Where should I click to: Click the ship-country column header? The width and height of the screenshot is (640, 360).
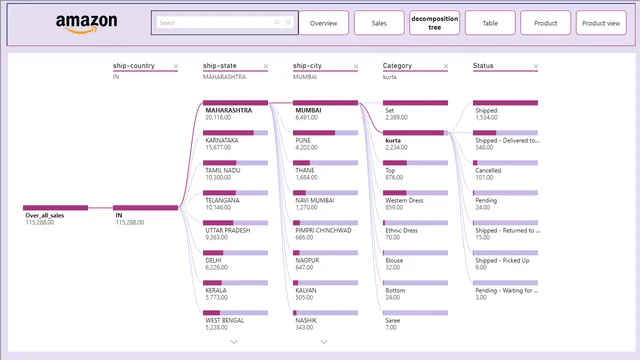click(134, 66)
